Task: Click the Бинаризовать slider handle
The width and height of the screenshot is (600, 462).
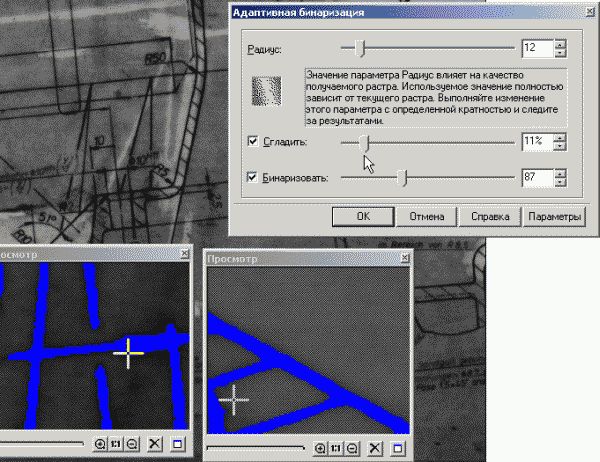Action: (401, 178)
